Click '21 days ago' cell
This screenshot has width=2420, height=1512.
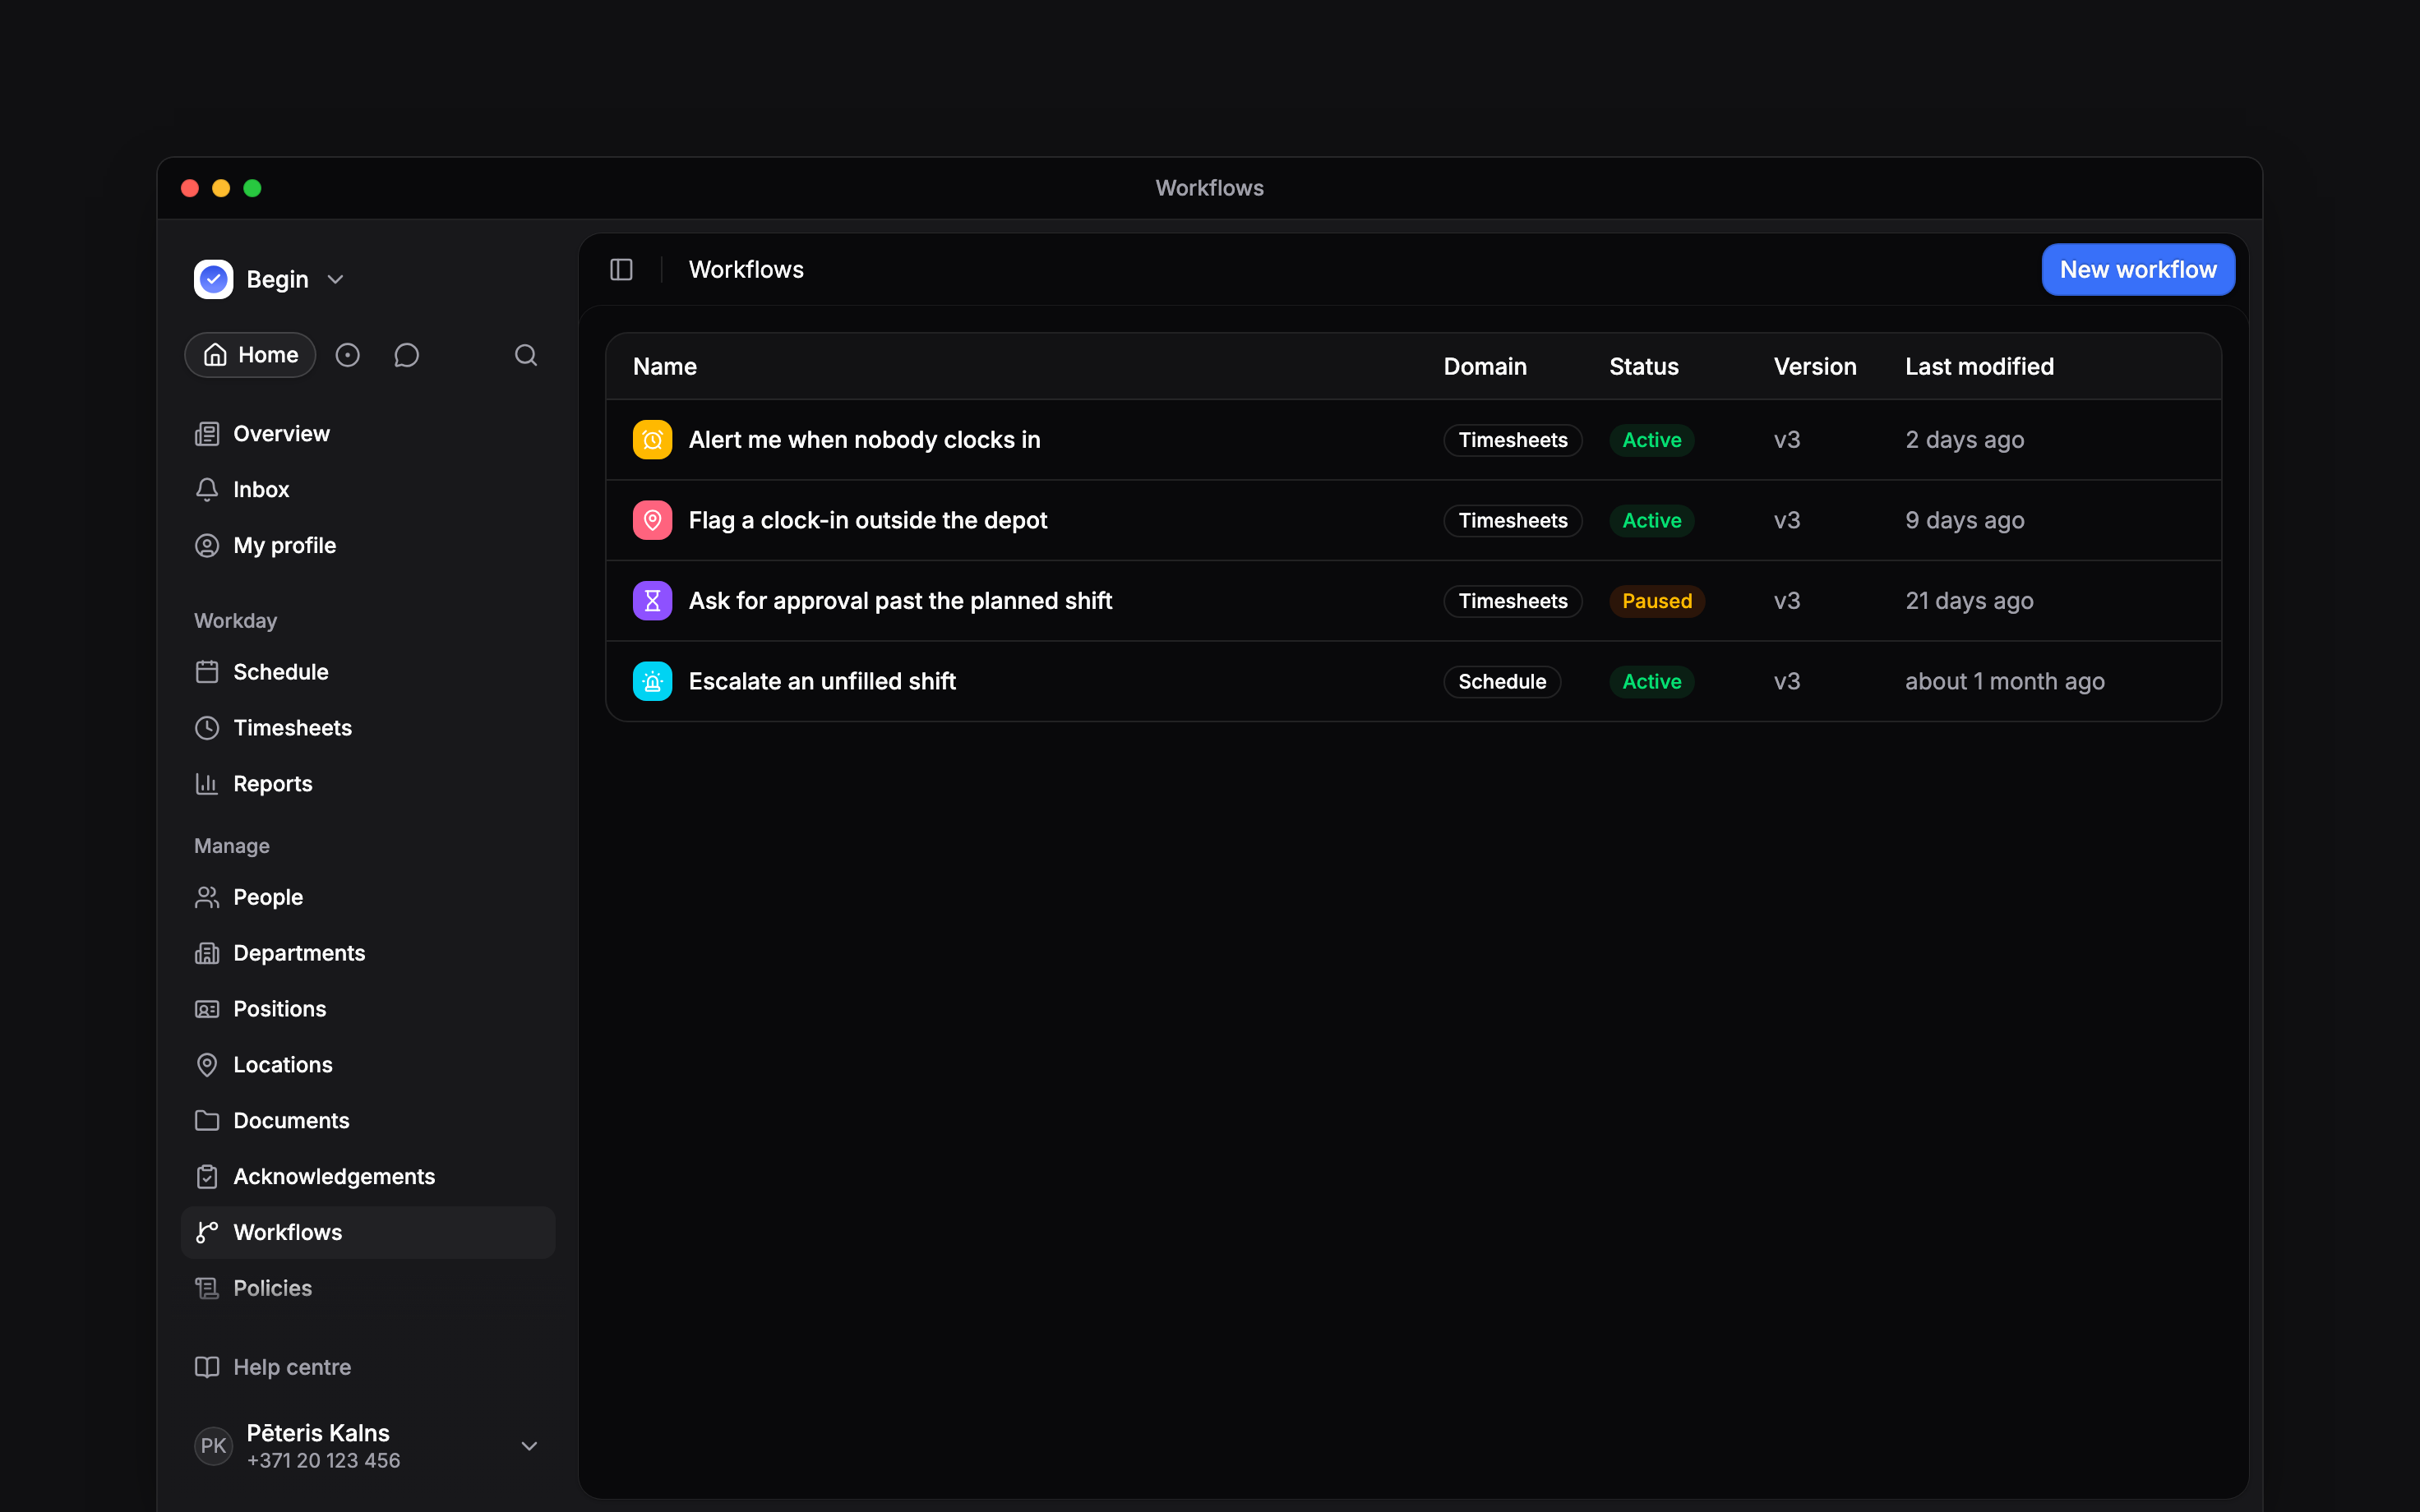pos(1969,601)
